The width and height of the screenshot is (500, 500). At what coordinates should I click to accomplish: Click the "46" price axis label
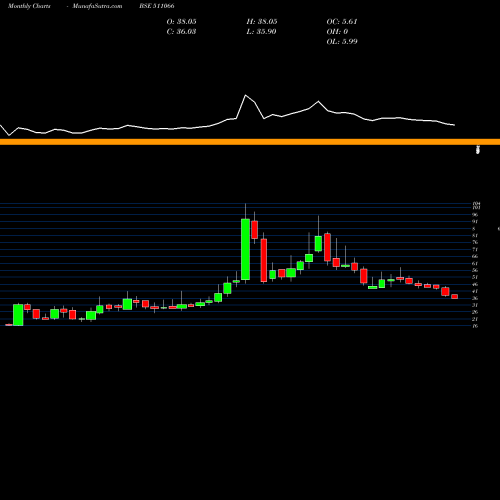coord(475,284)
